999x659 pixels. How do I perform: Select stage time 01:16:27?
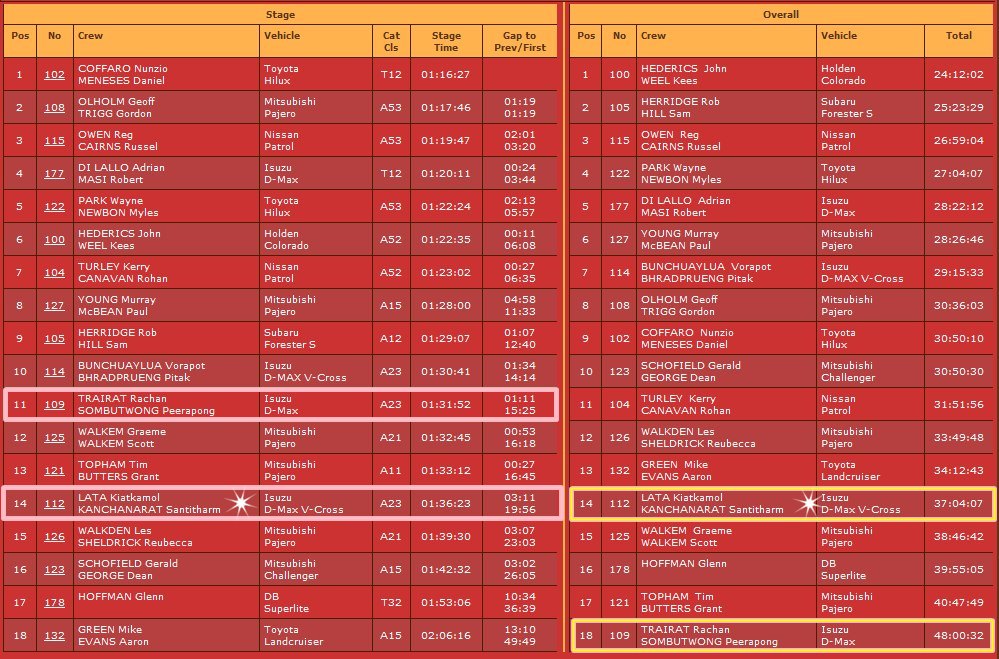(446, 75)
